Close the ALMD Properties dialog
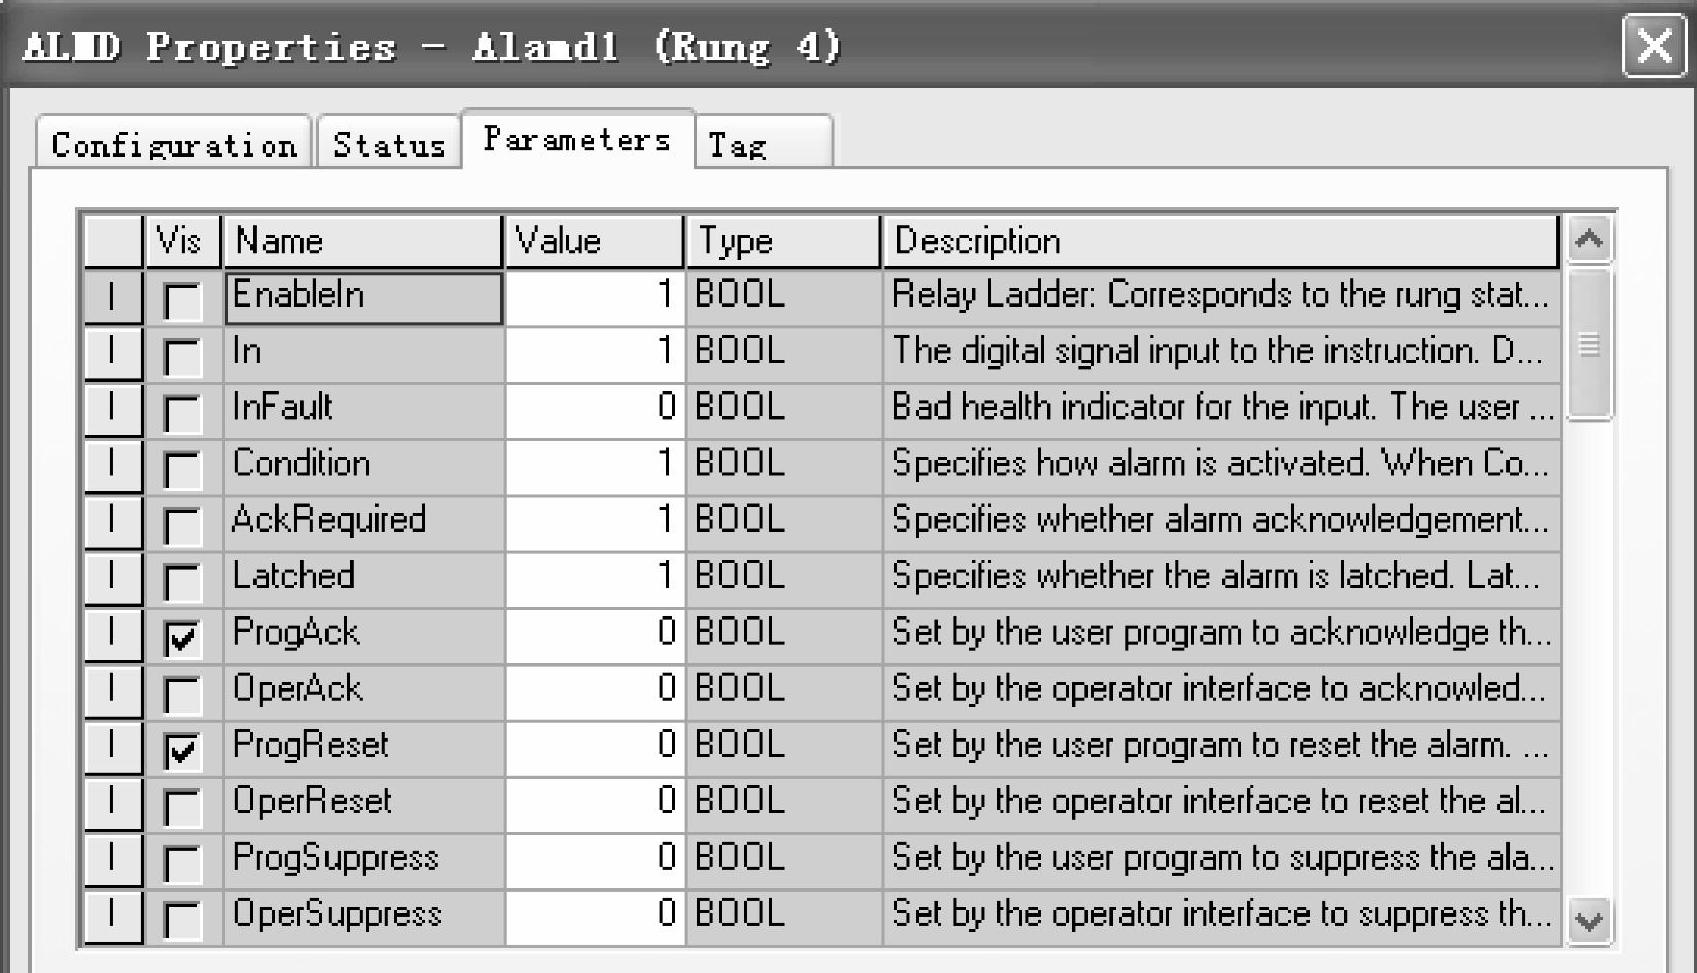1697x973 pixels. point(1653,46)
